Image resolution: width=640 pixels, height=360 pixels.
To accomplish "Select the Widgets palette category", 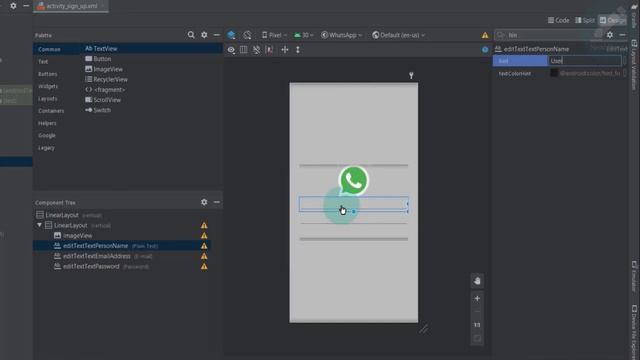I will pos(48,87).
